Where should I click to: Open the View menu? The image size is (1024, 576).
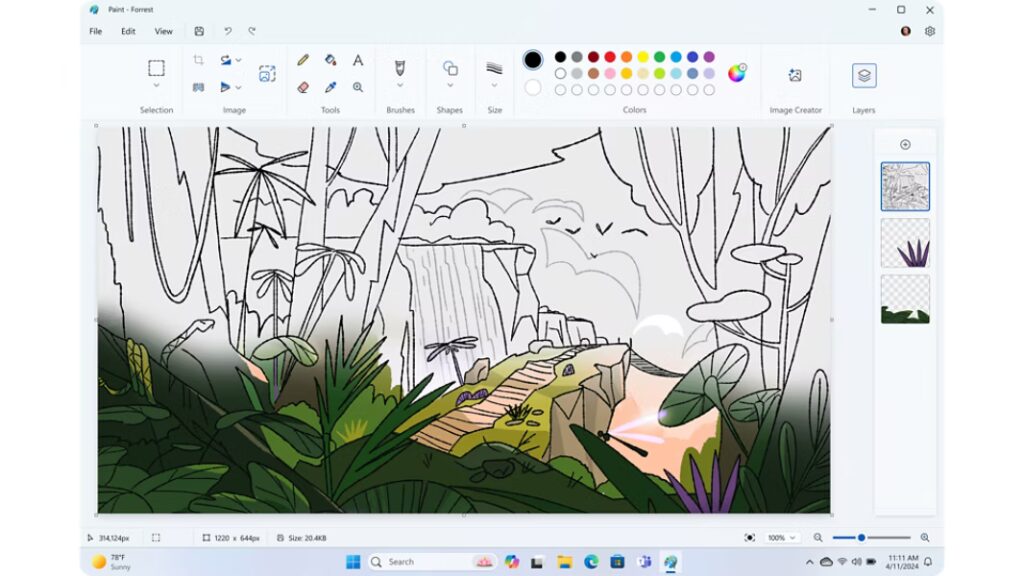pos(163,31)
